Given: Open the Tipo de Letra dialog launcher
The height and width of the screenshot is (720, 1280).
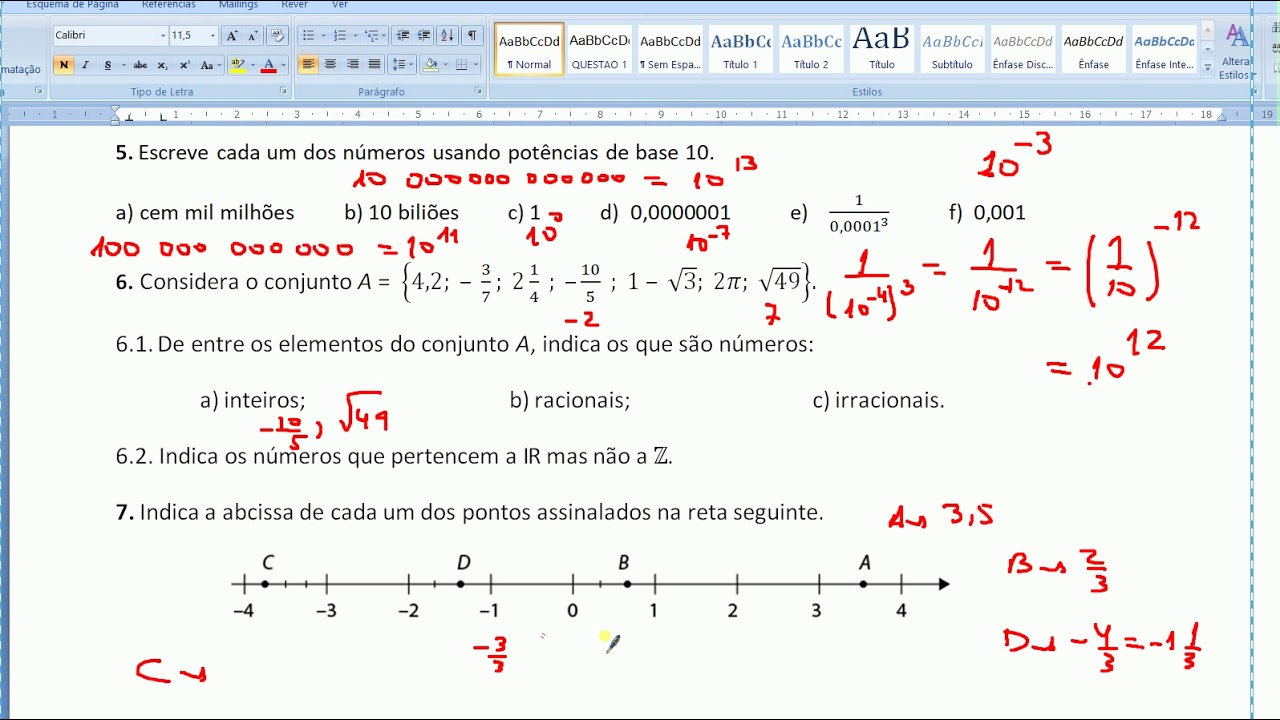Looking at the screenshot, I should [x=283, y=91].
